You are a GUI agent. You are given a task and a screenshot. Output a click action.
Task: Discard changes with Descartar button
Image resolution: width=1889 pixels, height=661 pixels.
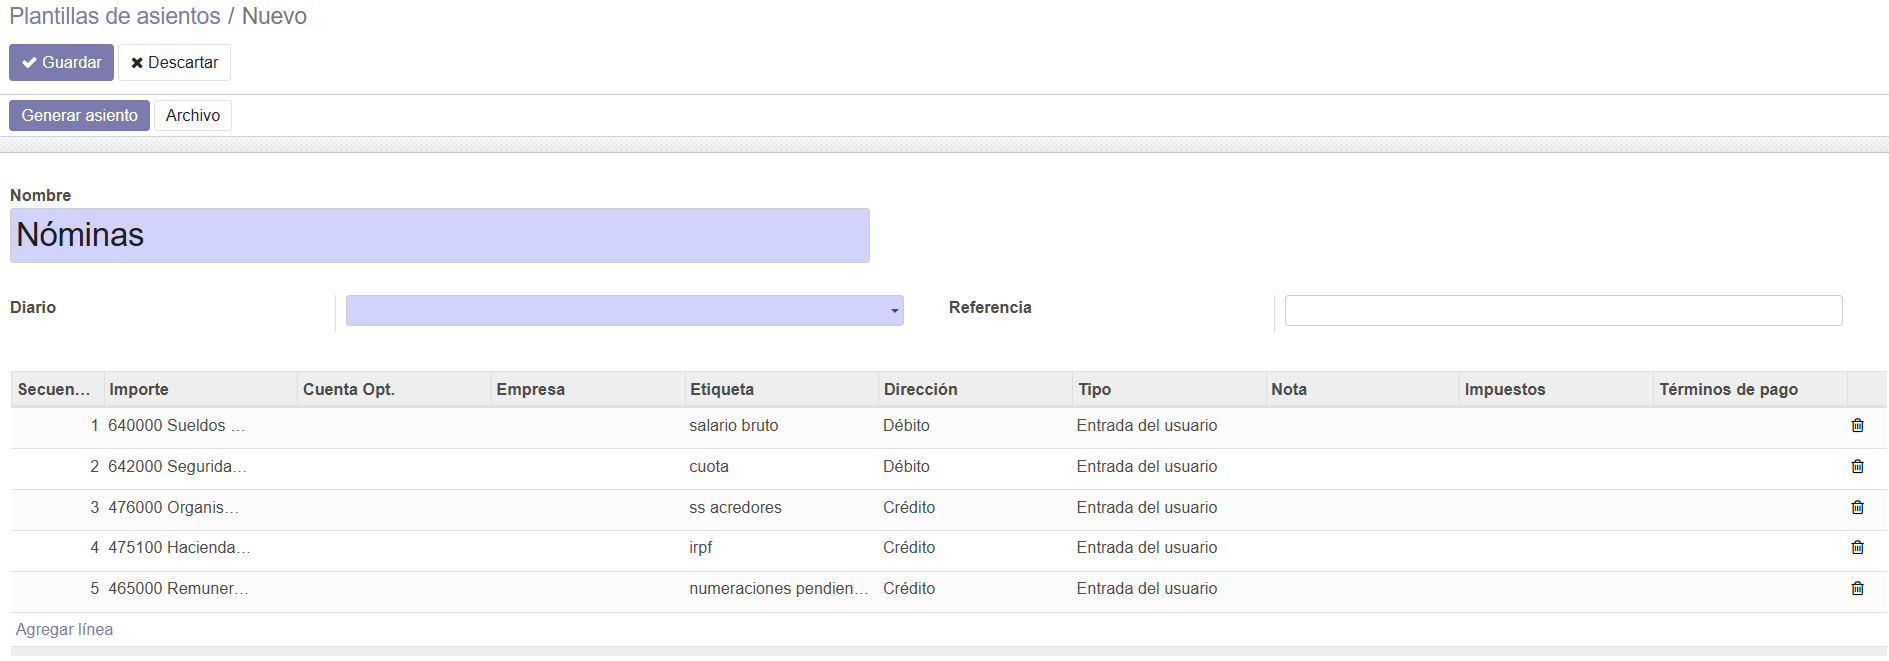pos(174,63)
